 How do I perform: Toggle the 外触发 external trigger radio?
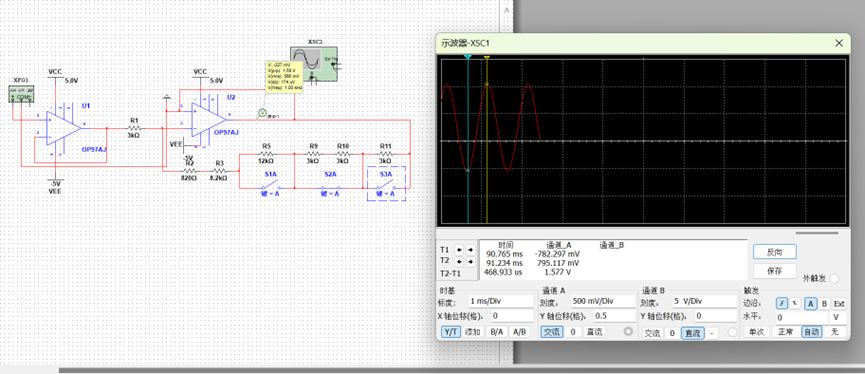(834, 279)
